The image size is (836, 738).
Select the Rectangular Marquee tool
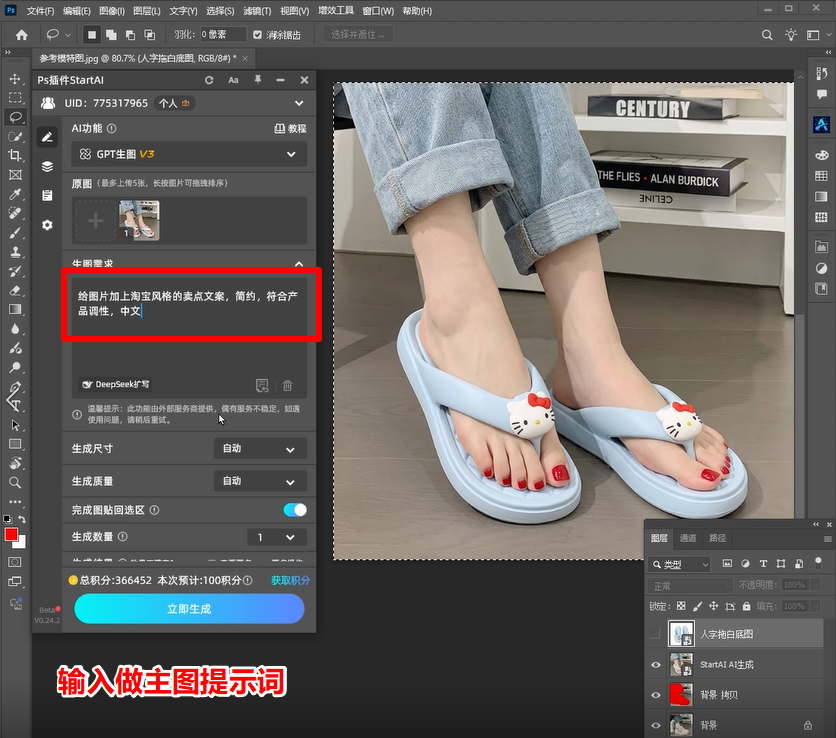15,98
